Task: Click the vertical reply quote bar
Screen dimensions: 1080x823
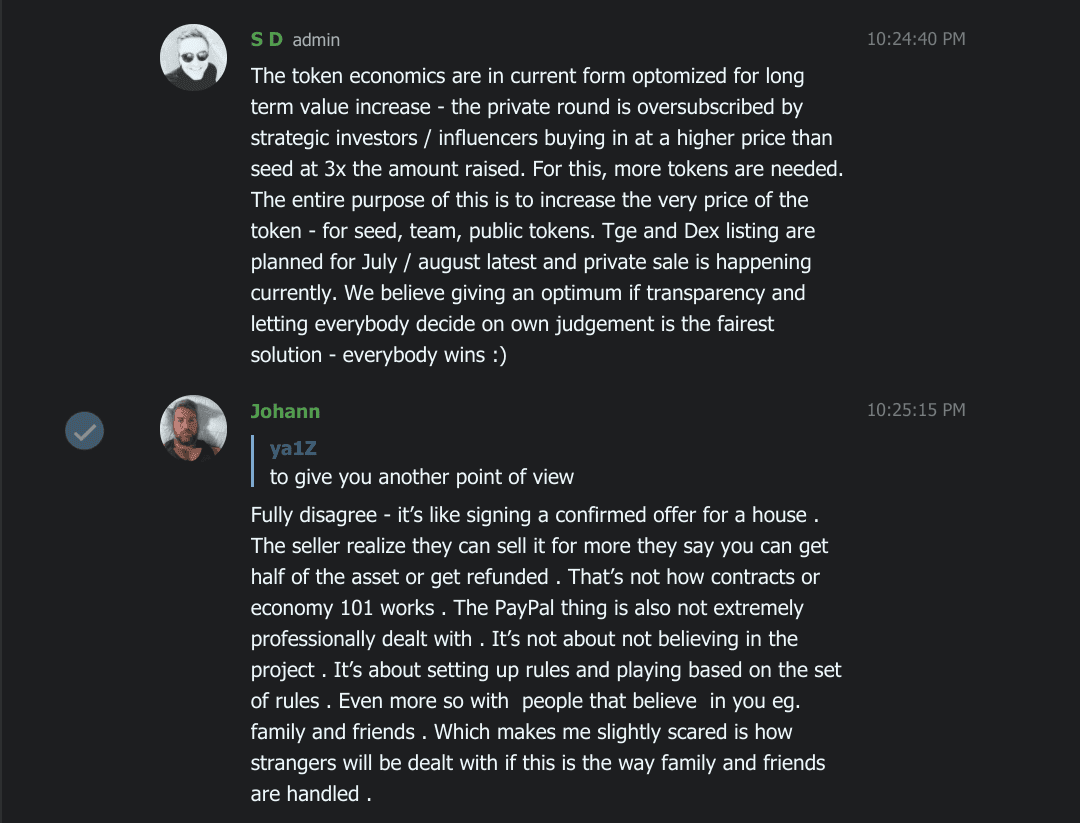Action: click(x=254, y=462)
